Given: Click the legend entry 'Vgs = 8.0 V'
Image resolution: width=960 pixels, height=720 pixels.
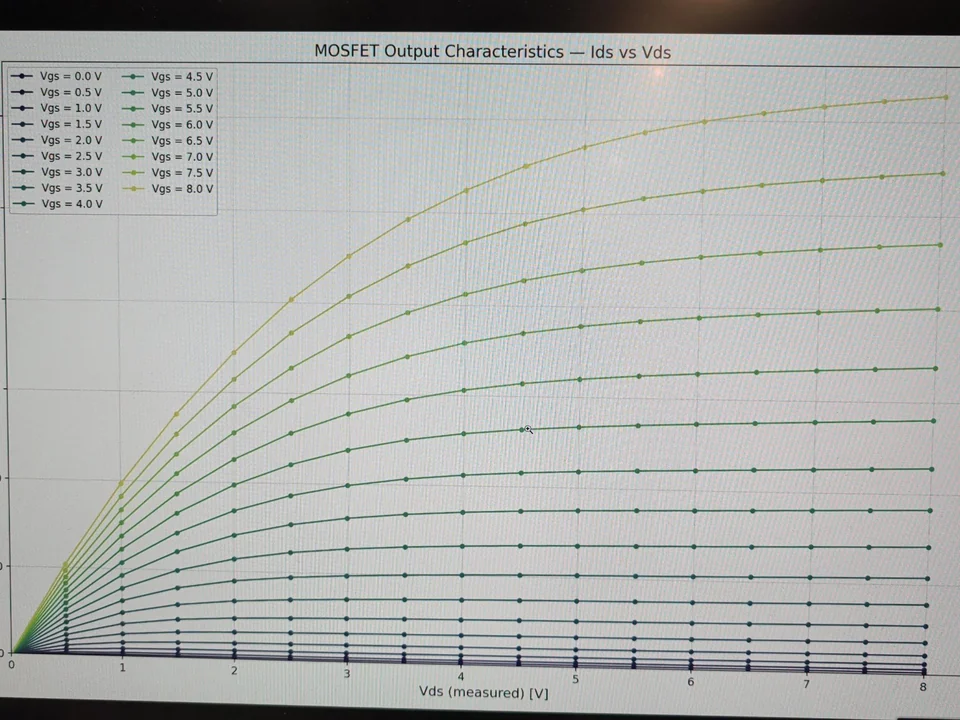Looking at the screenshot, I should click(167, 189).
